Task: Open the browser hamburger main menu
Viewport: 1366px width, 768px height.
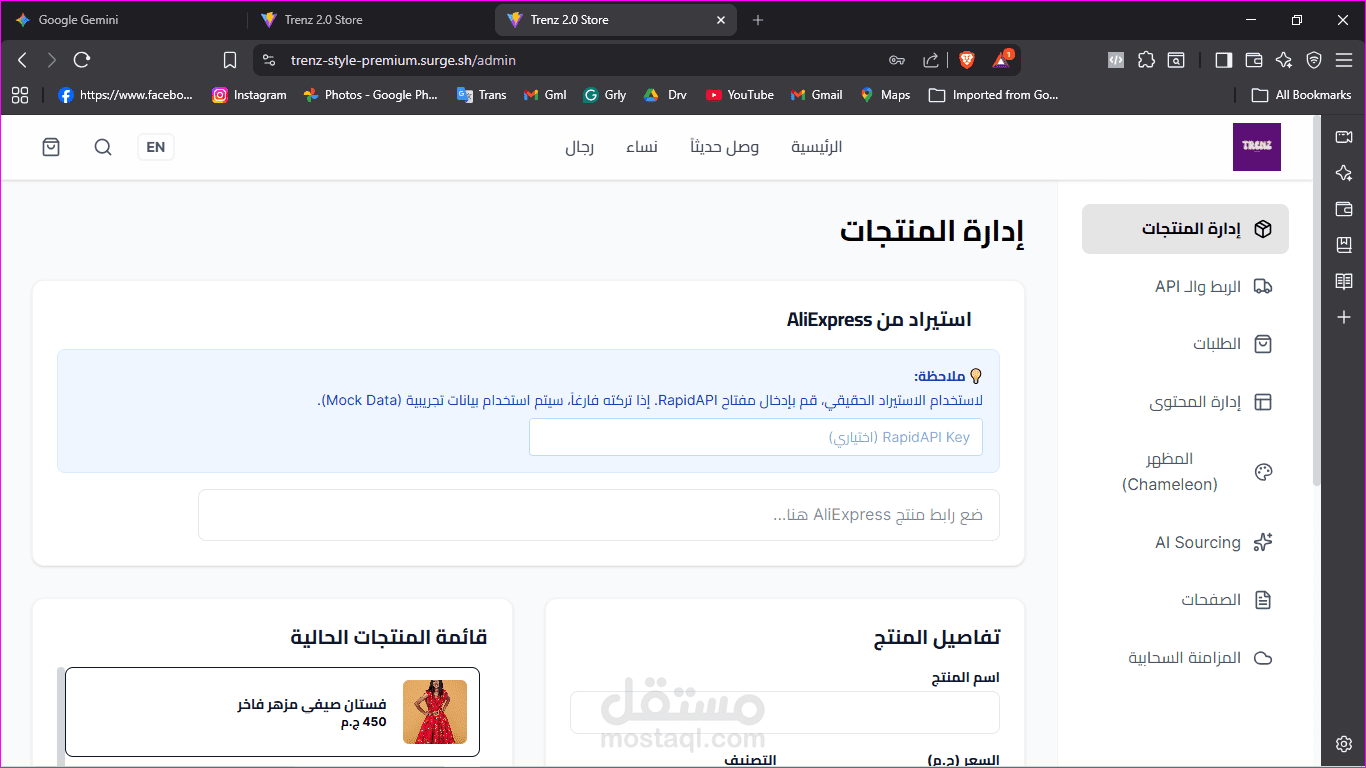Action: (x=1344, y=60)
